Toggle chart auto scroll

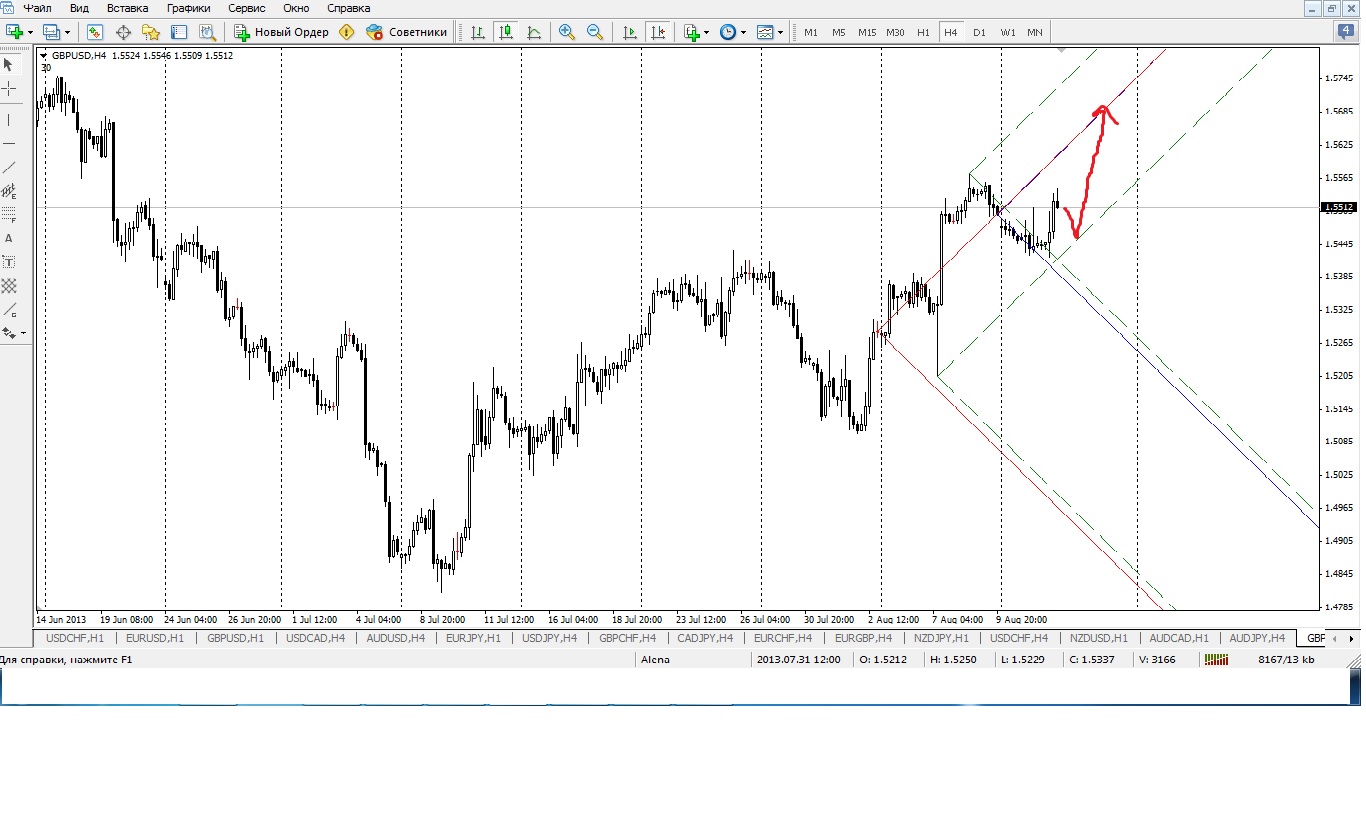click(x=630, y=32)
